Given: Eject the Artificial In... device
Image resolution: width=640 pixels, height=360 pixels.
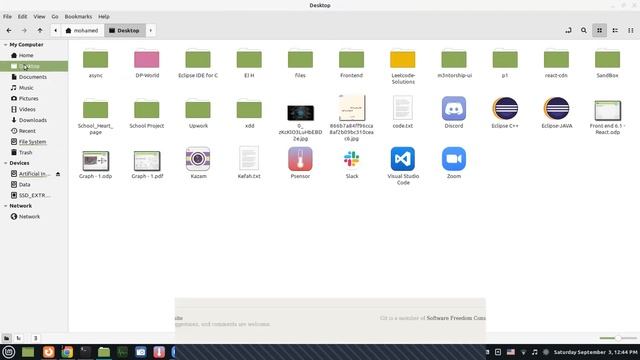Looking at the screenshot, I should pos(58,174).
